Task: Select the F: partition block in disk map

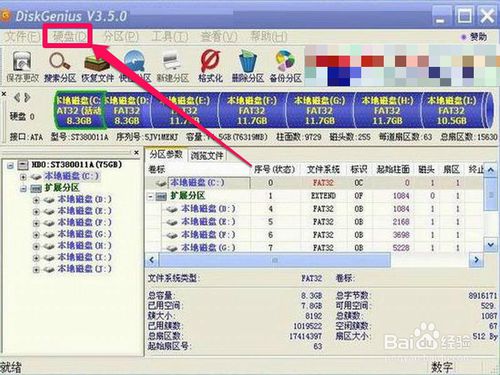Action: point(252,110)
